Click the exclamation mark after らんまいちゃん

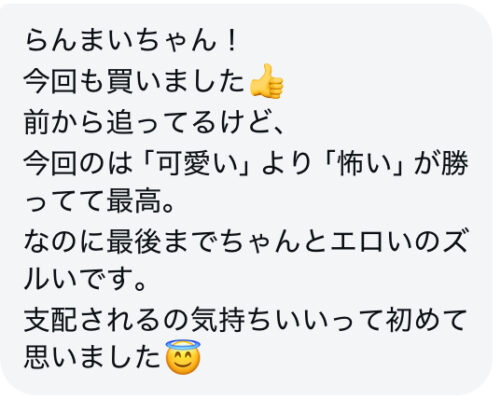[230, 41]
